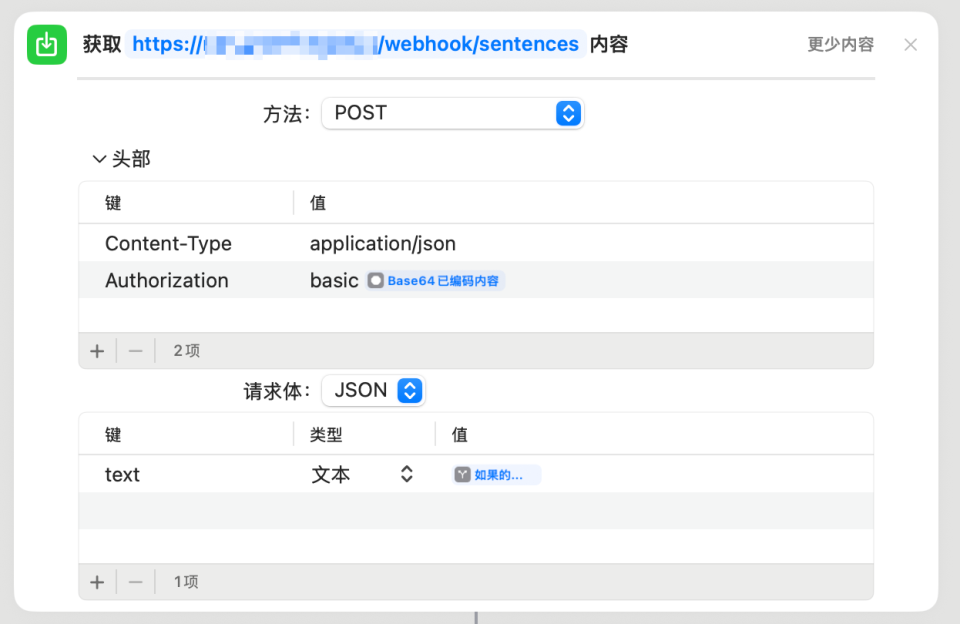
Task: Dismiss the action with the X button
Action: [x=910, y=44]
